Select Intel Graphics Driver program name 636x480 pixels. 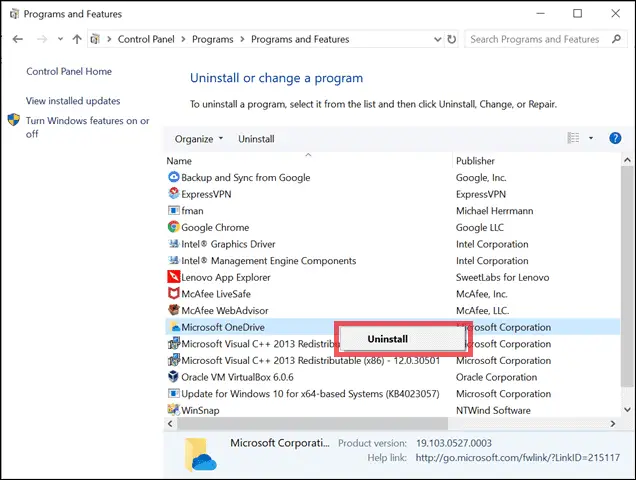pyautogui.click(x=228, y=244)
